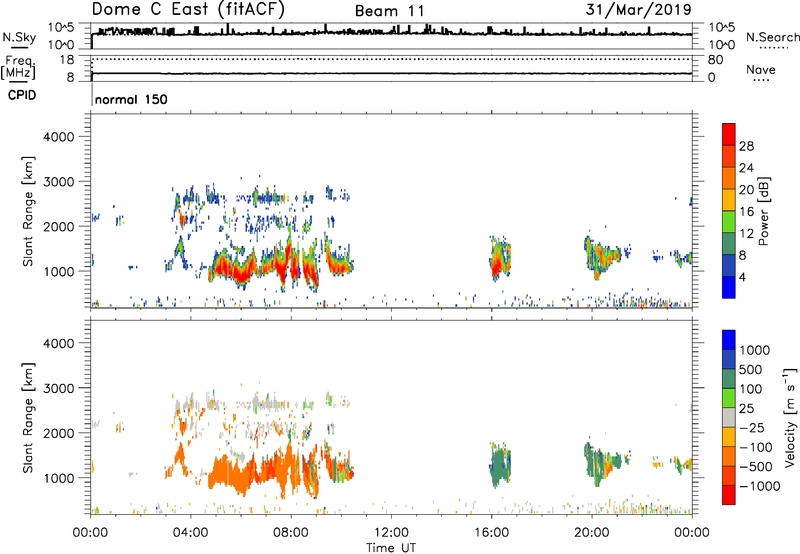Click the date '31/Mar/2019'

638,10
